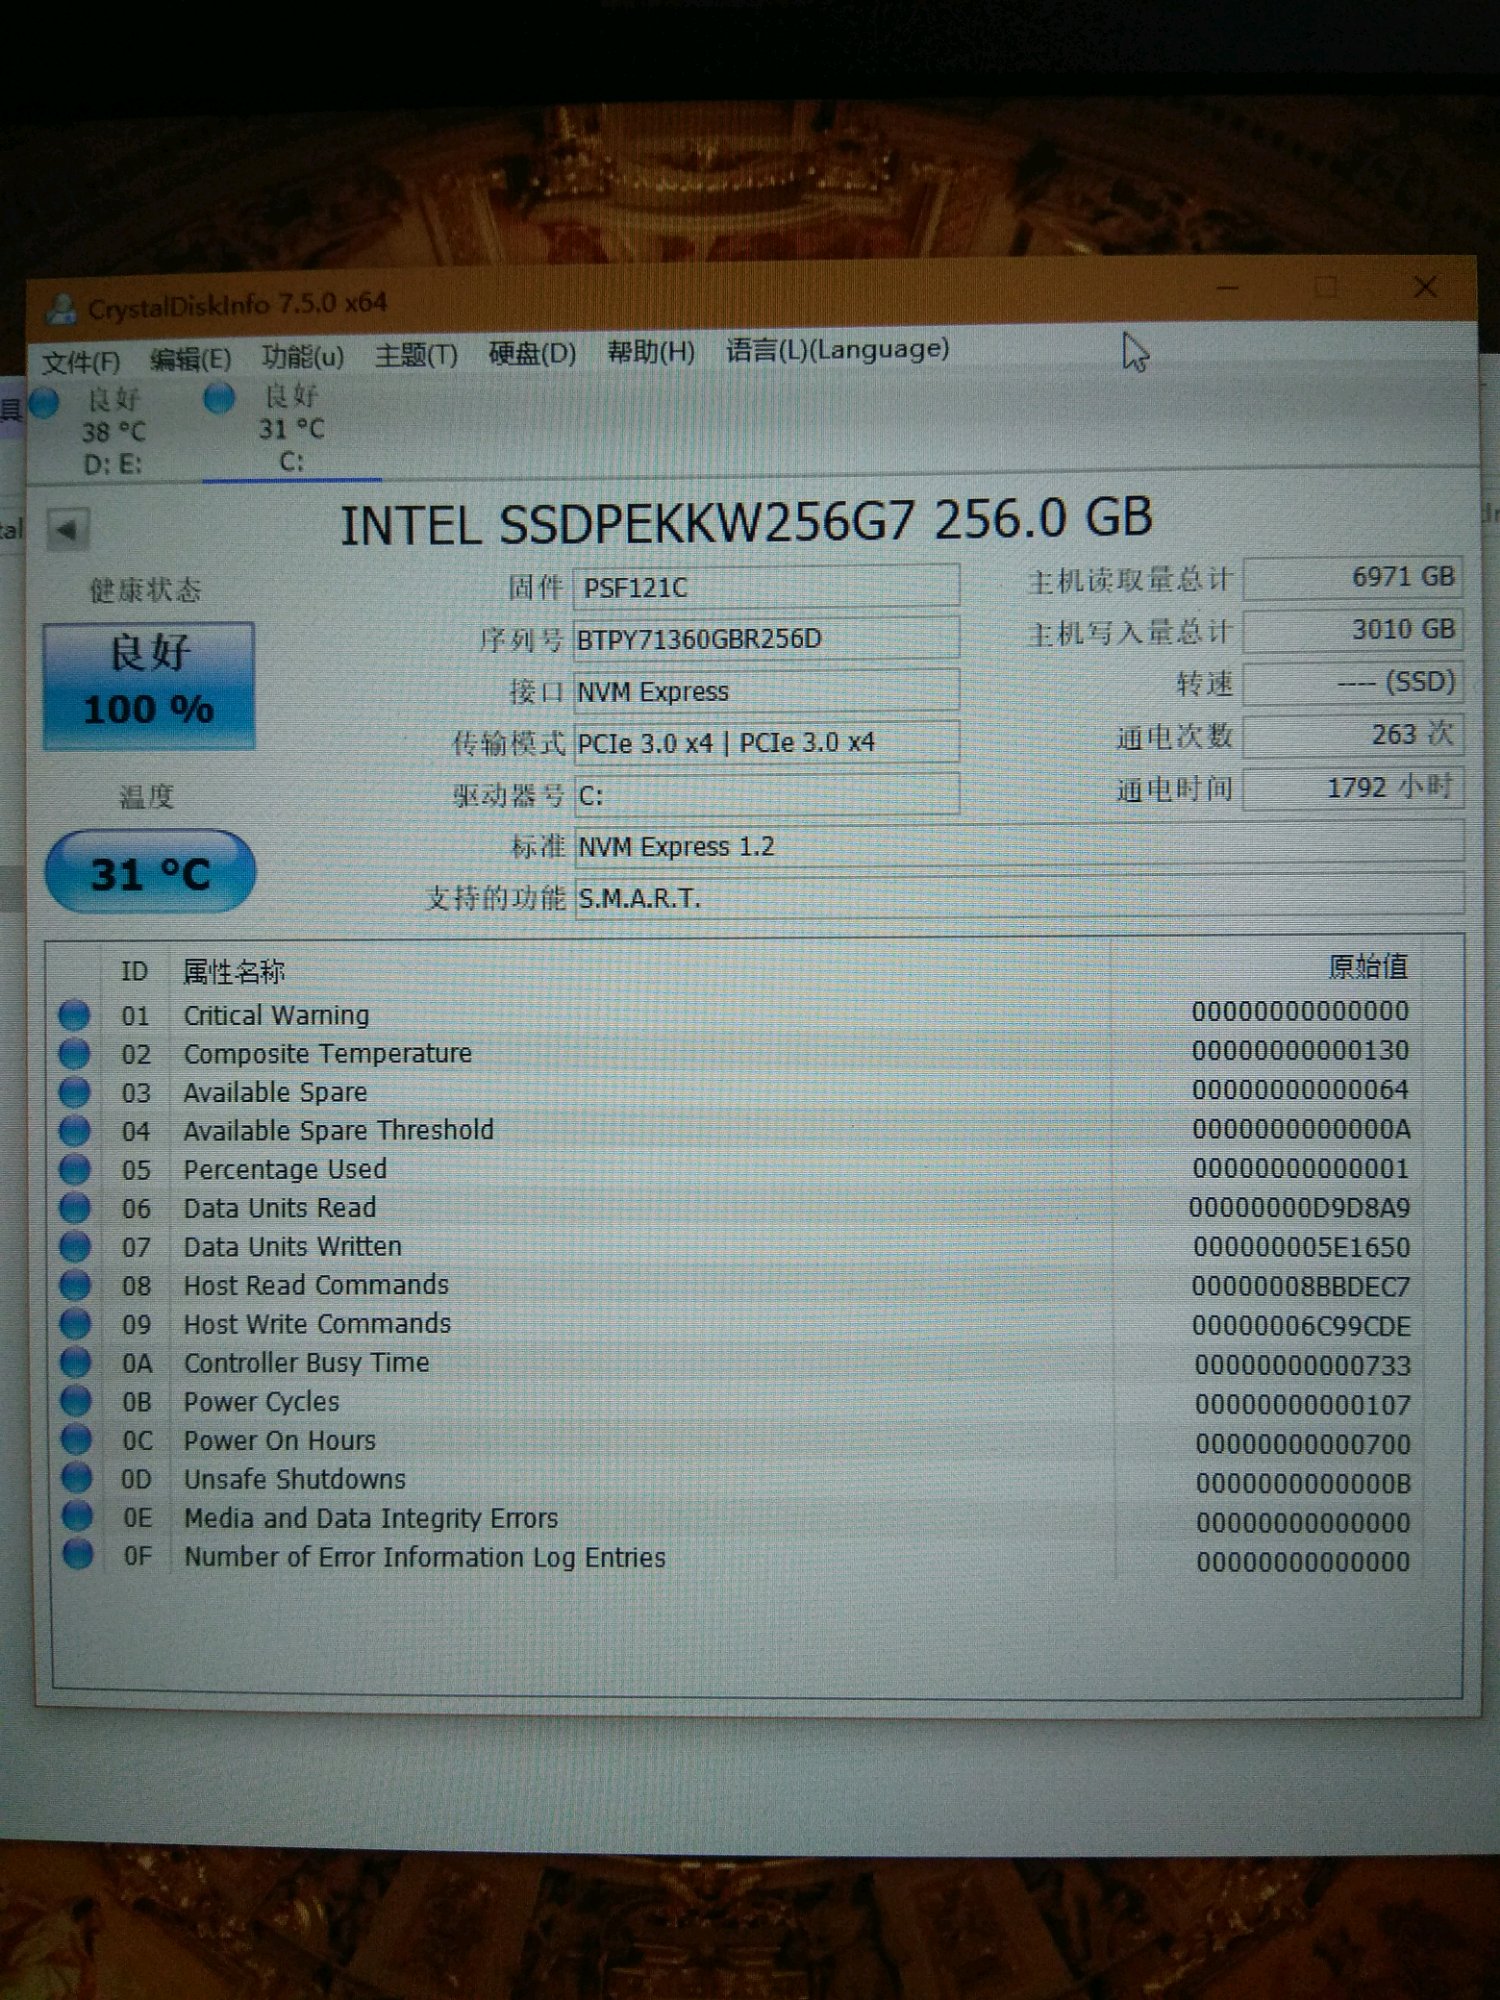Select the Host Write Commands attribute name

click(317, 1324)
